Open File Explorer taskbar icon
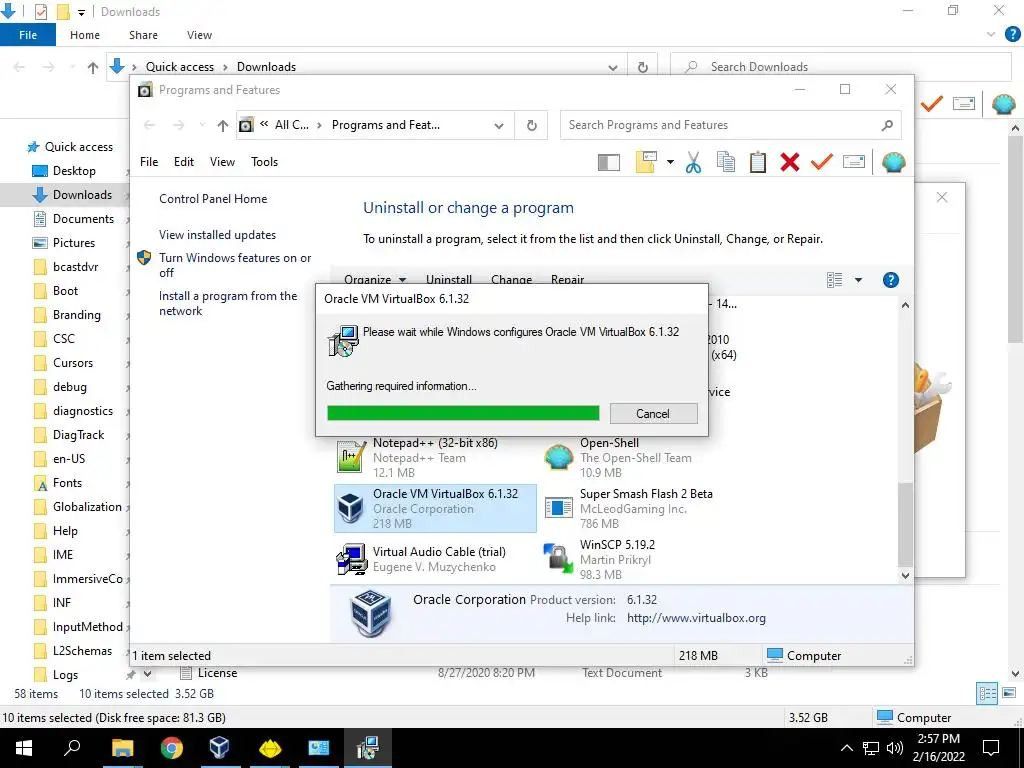 coord(122,748)
